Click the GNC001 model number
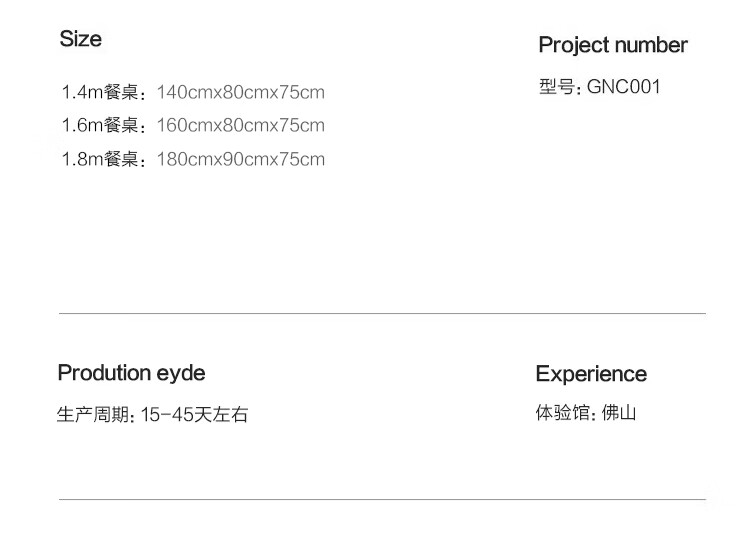This screenshot has width=750, height=540. (x=624, y=87)
